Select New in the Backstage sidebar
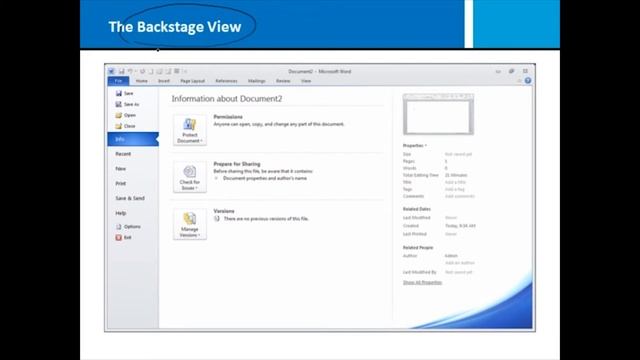640x360 pixels. pyautogui.click(x=120, y=169)
